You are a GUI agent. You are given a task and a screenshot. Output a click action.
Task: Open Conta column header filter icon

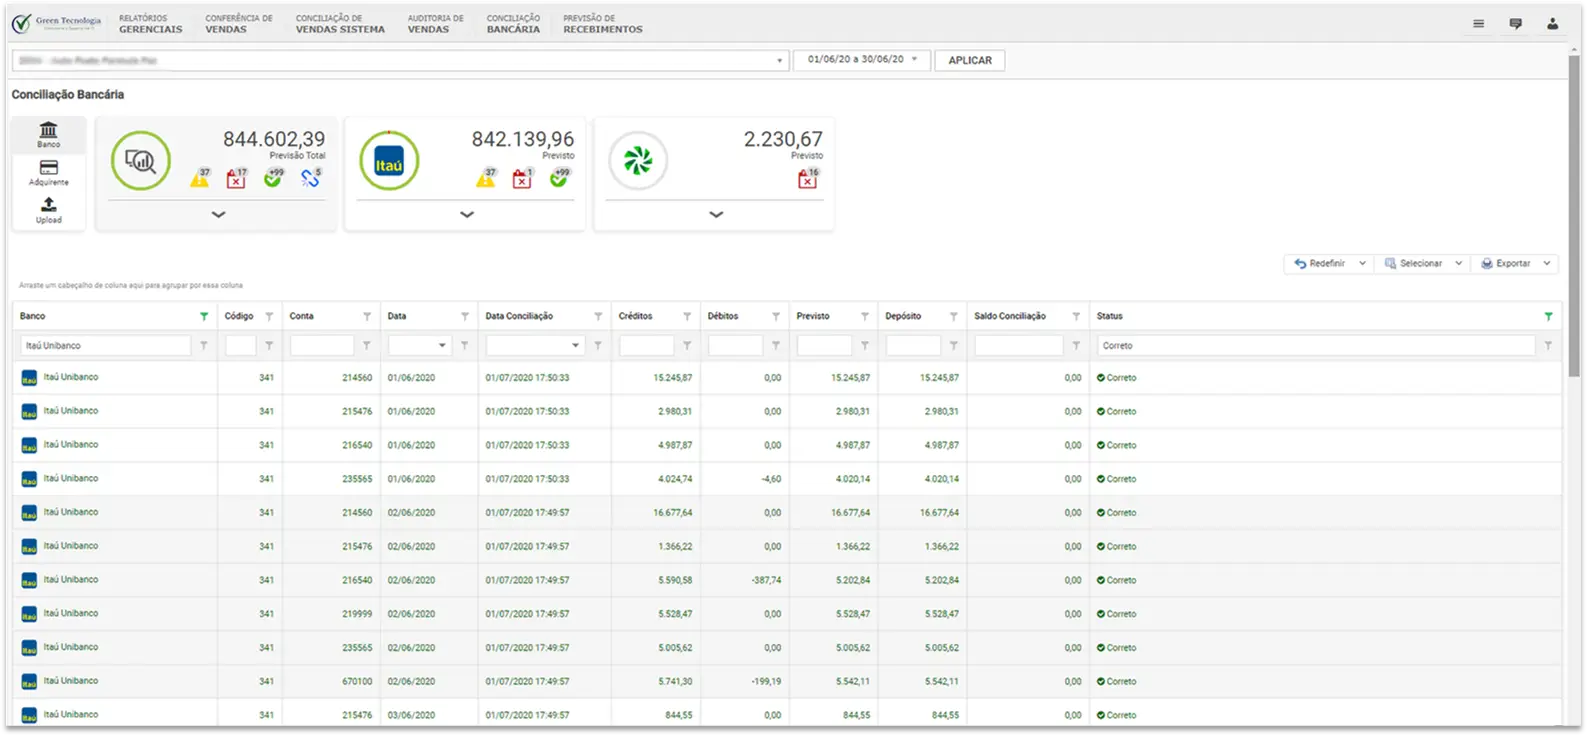pyautogui.click(x=367, y=316)
